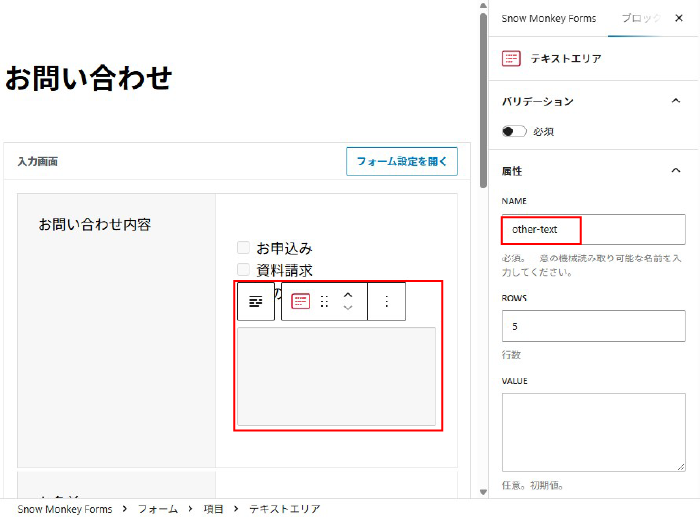
Task: Check the 資料請求 checkbox
Action: [x=243, y=269]
